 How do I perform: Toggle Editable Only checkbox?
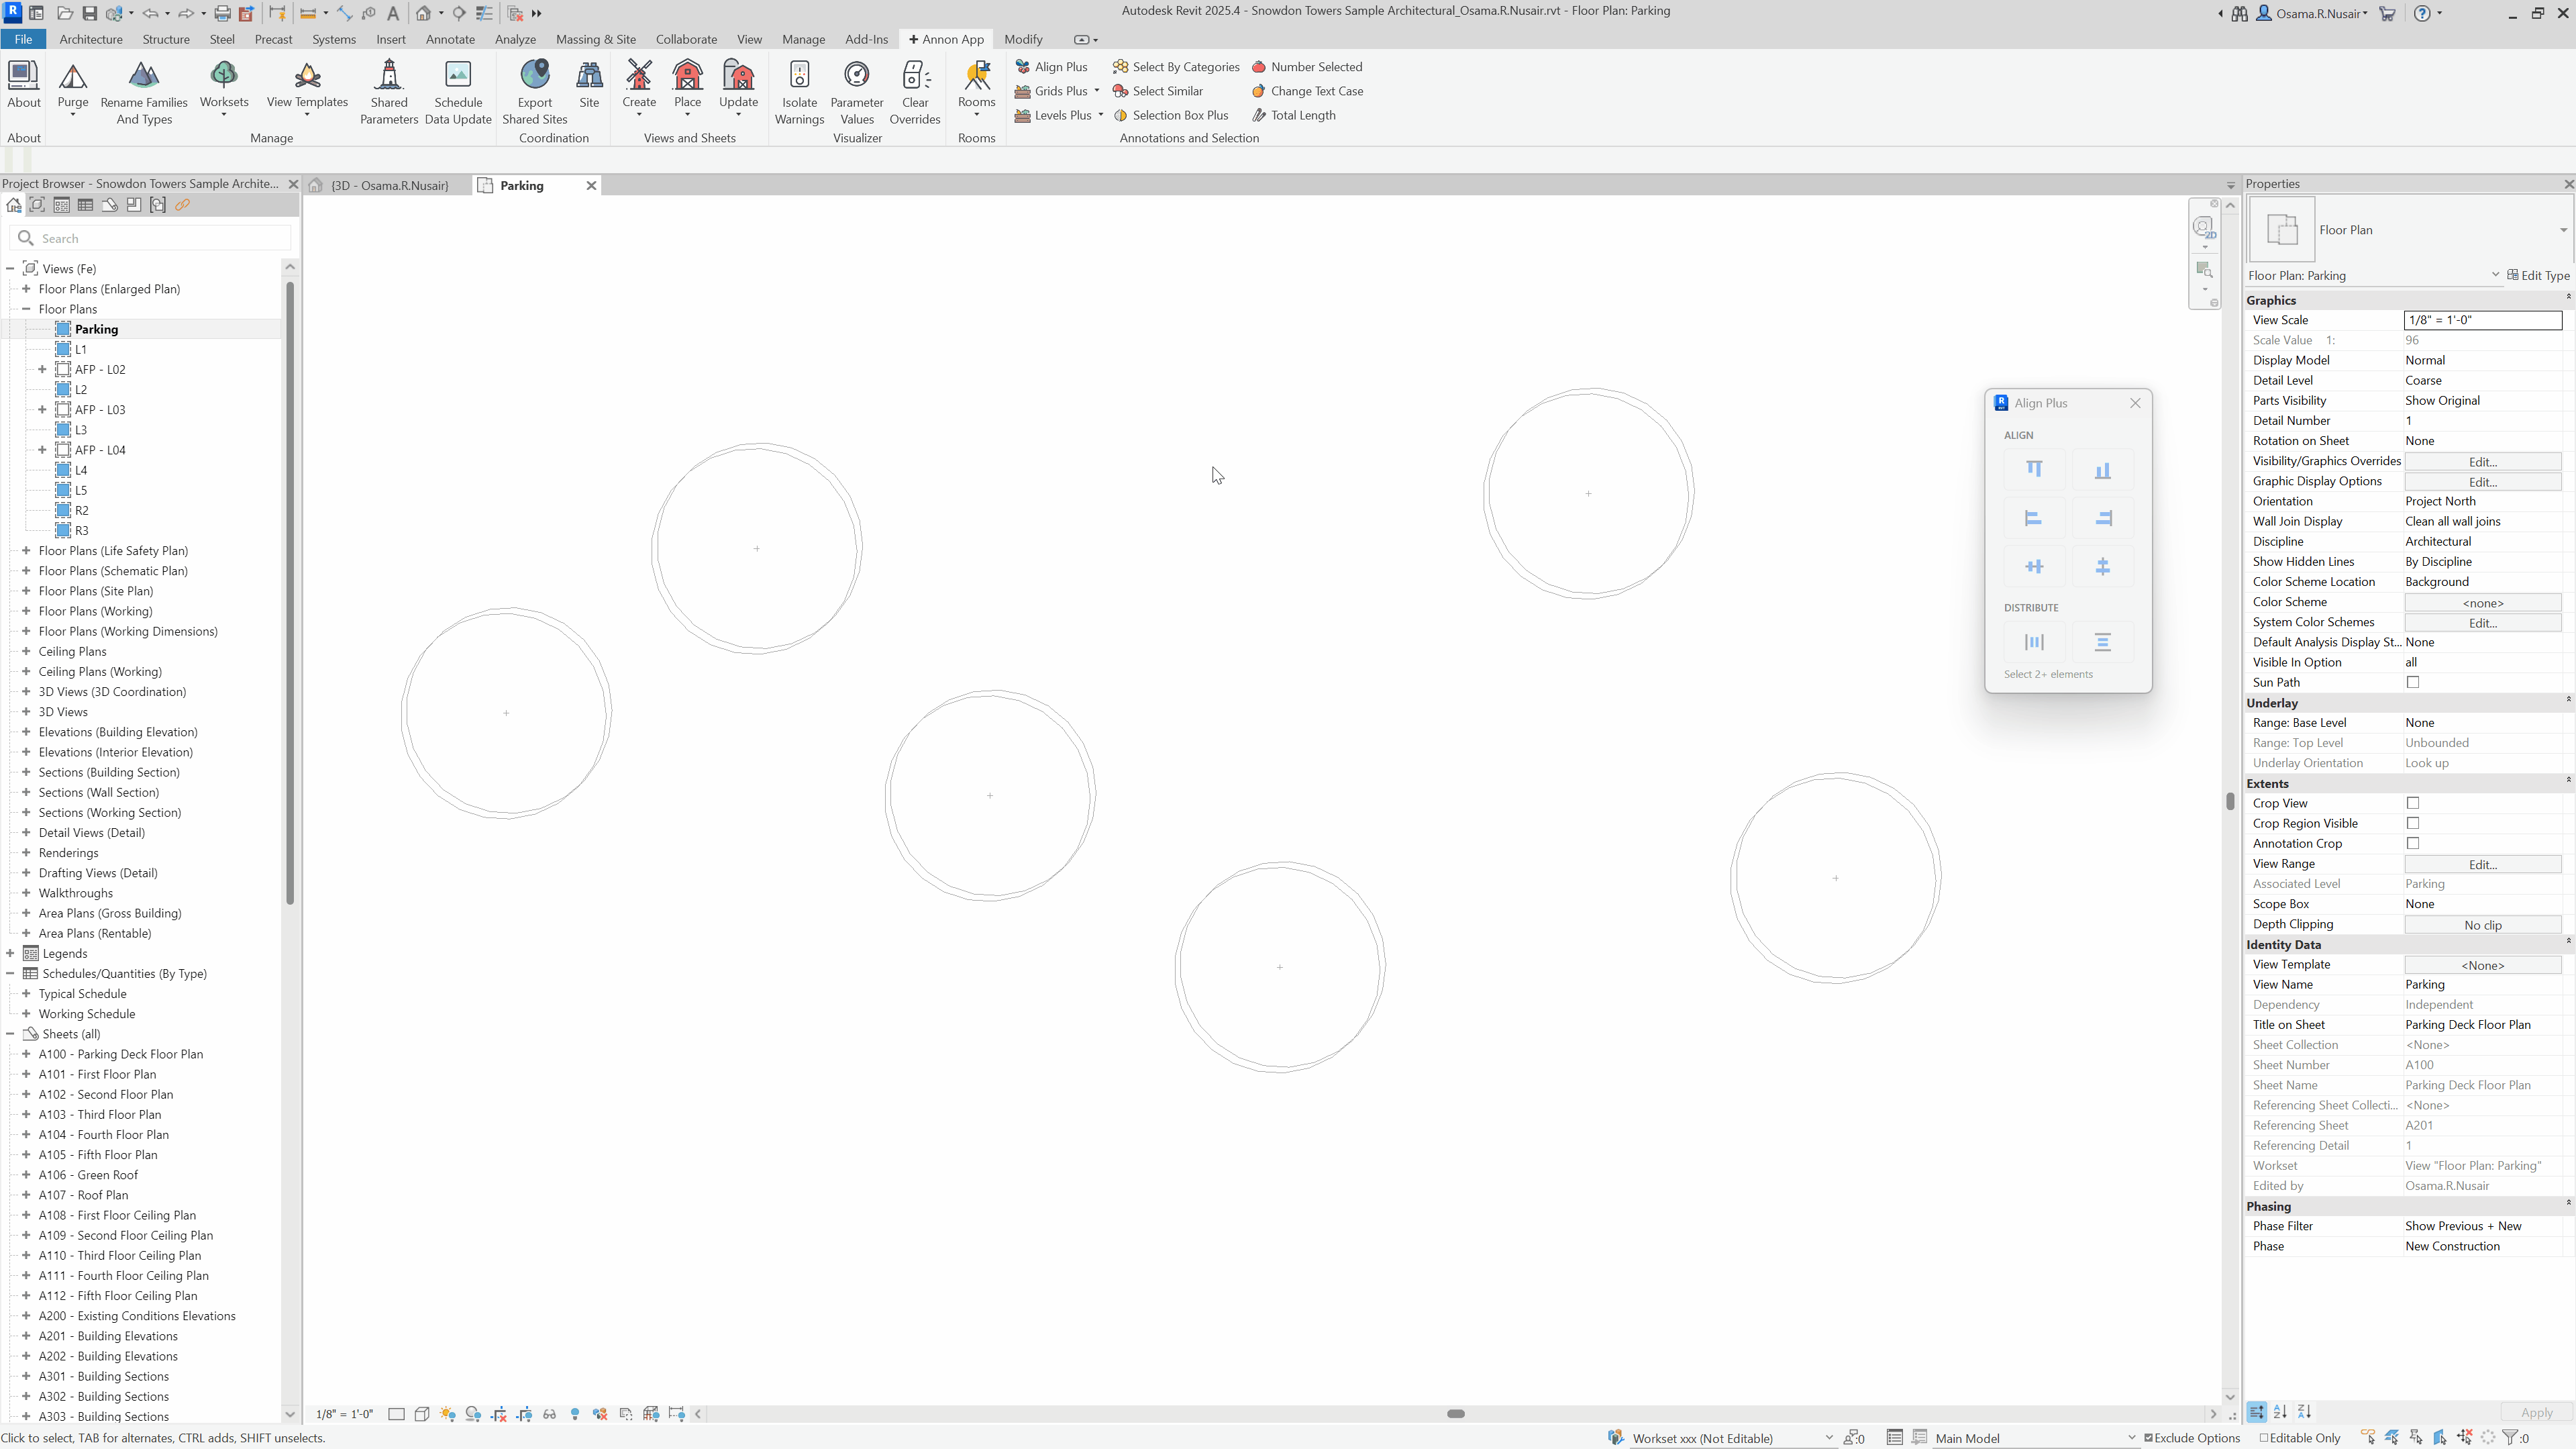2264,1438
